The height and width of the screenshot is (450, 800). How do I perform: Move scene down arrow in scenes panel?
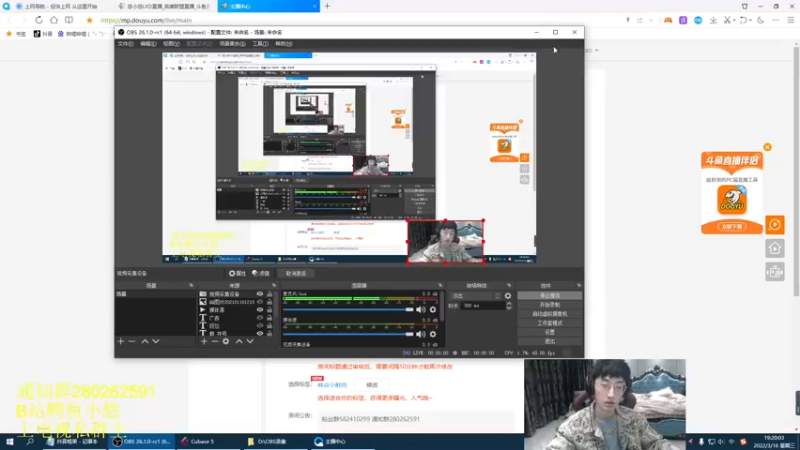[156, 341]
